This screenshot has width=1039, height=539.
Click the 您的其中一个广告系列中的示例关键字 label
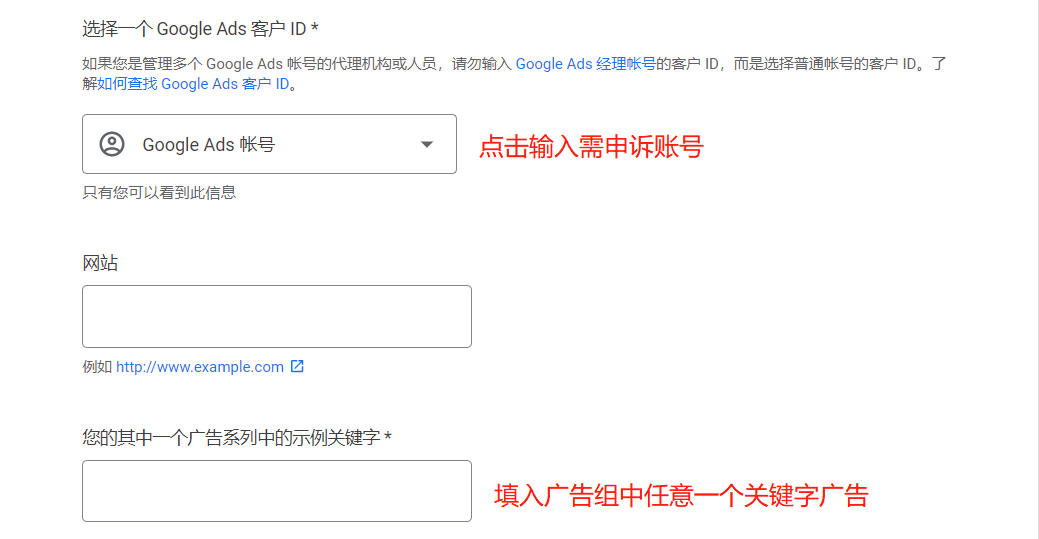231,437
